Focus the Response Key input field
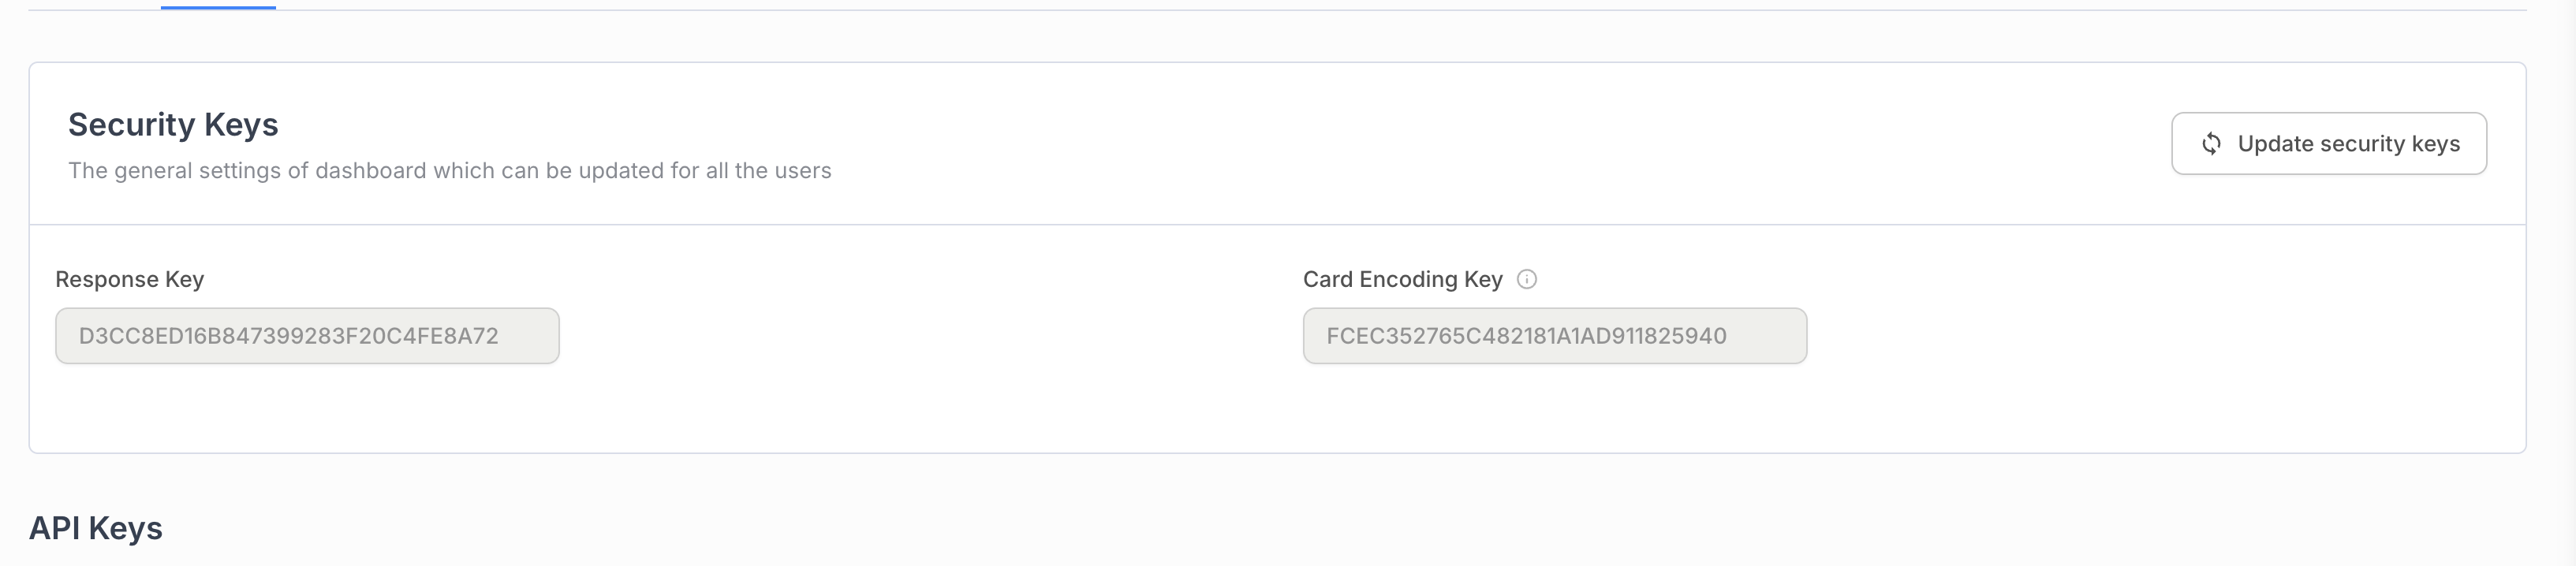 pos(306,336)
